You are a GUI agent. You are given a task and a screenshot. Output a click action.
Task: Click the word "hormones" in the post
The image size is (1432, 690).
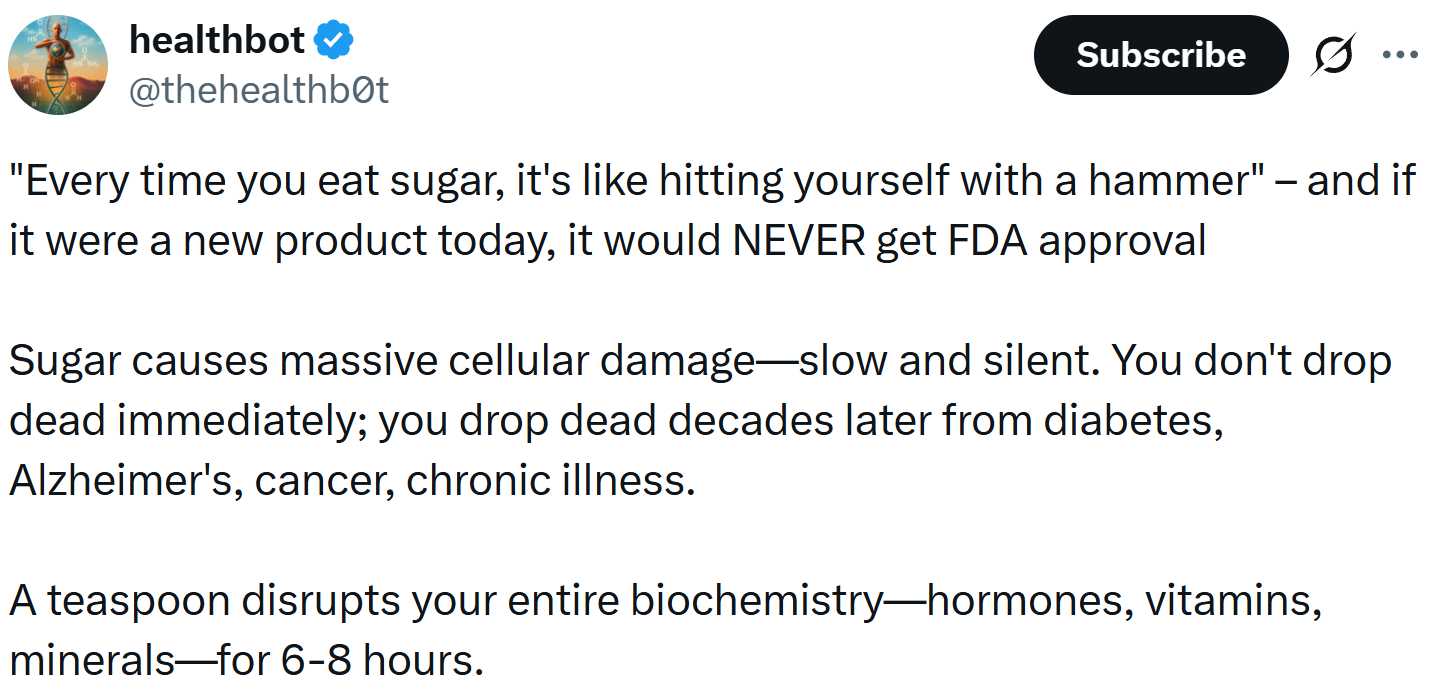(x=1027, y=601)
